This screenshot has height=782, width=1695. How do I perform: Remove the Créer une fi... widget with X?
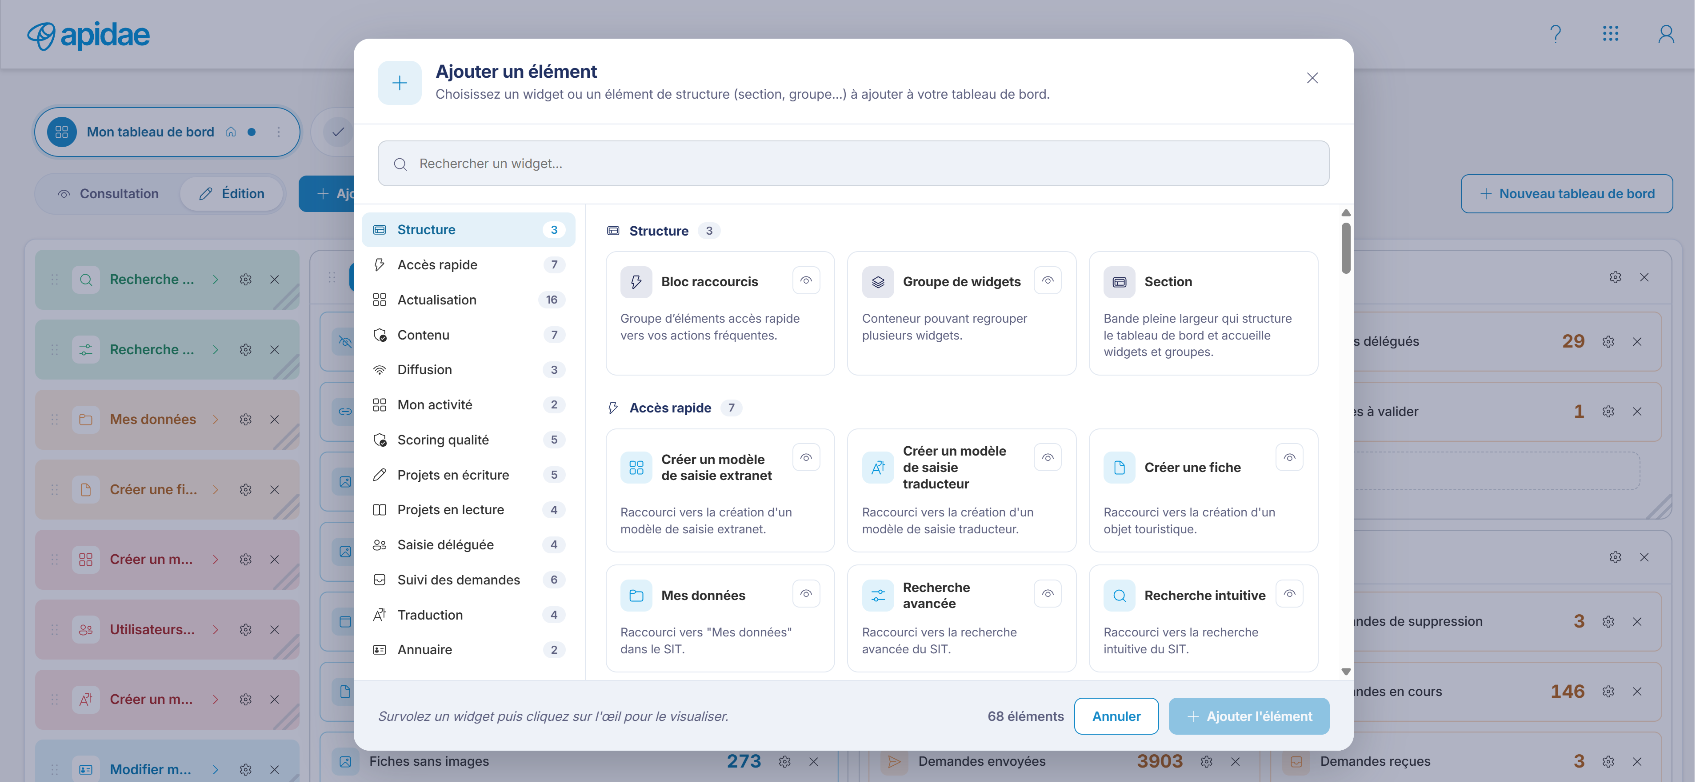tap(274, 490)
